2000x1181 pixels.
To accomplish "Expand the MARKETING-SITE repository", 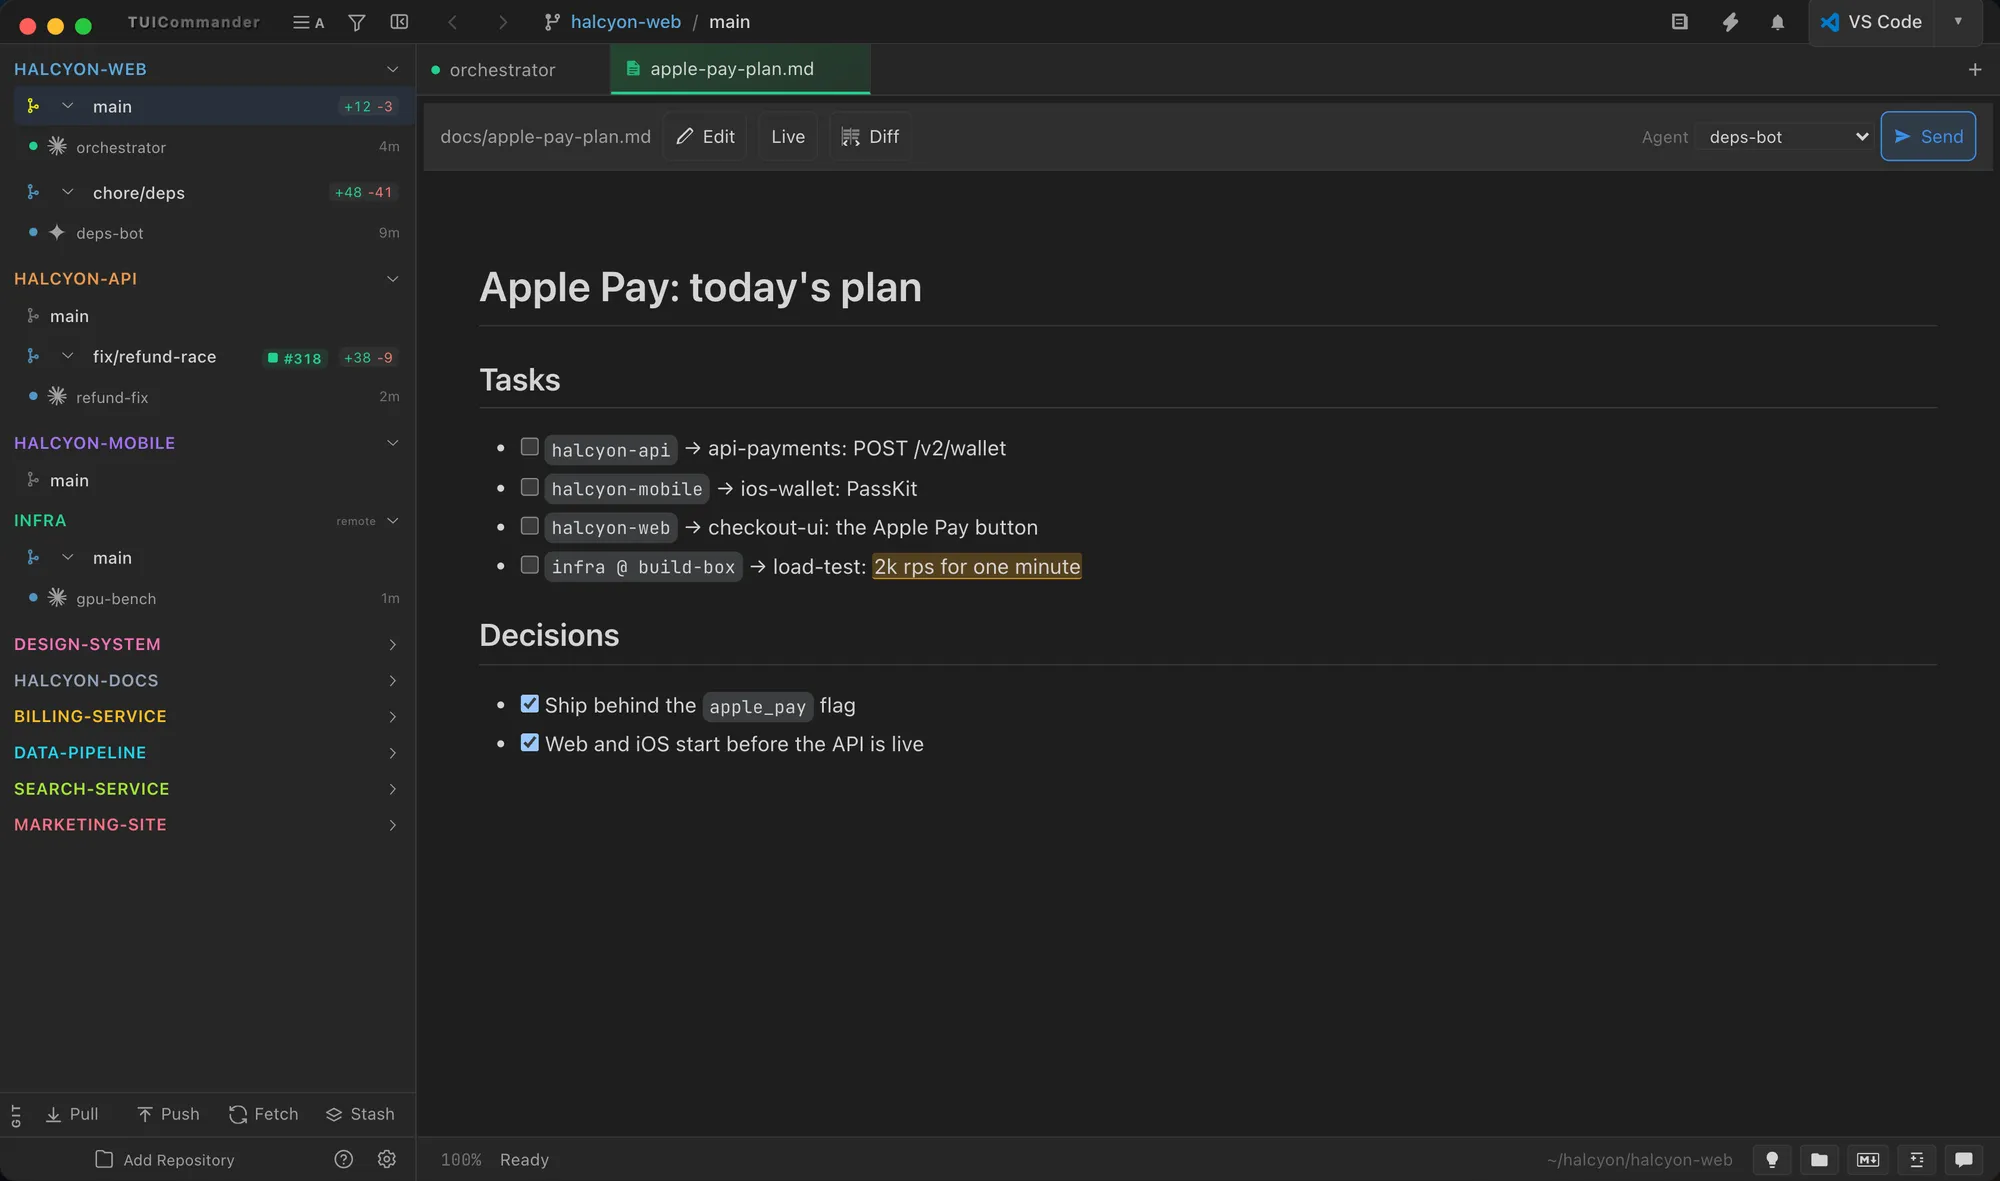I will 392,825.
